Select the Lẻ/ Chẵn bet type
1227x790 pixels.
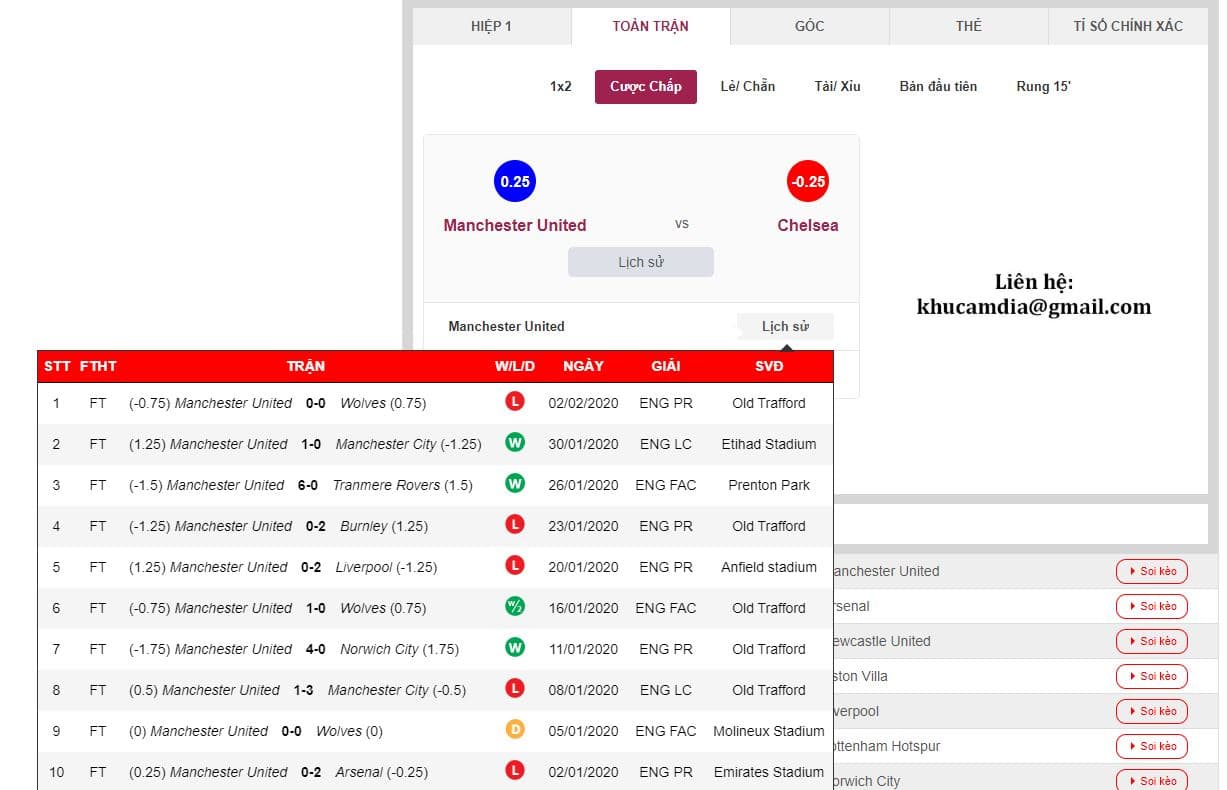click(748, 86)
